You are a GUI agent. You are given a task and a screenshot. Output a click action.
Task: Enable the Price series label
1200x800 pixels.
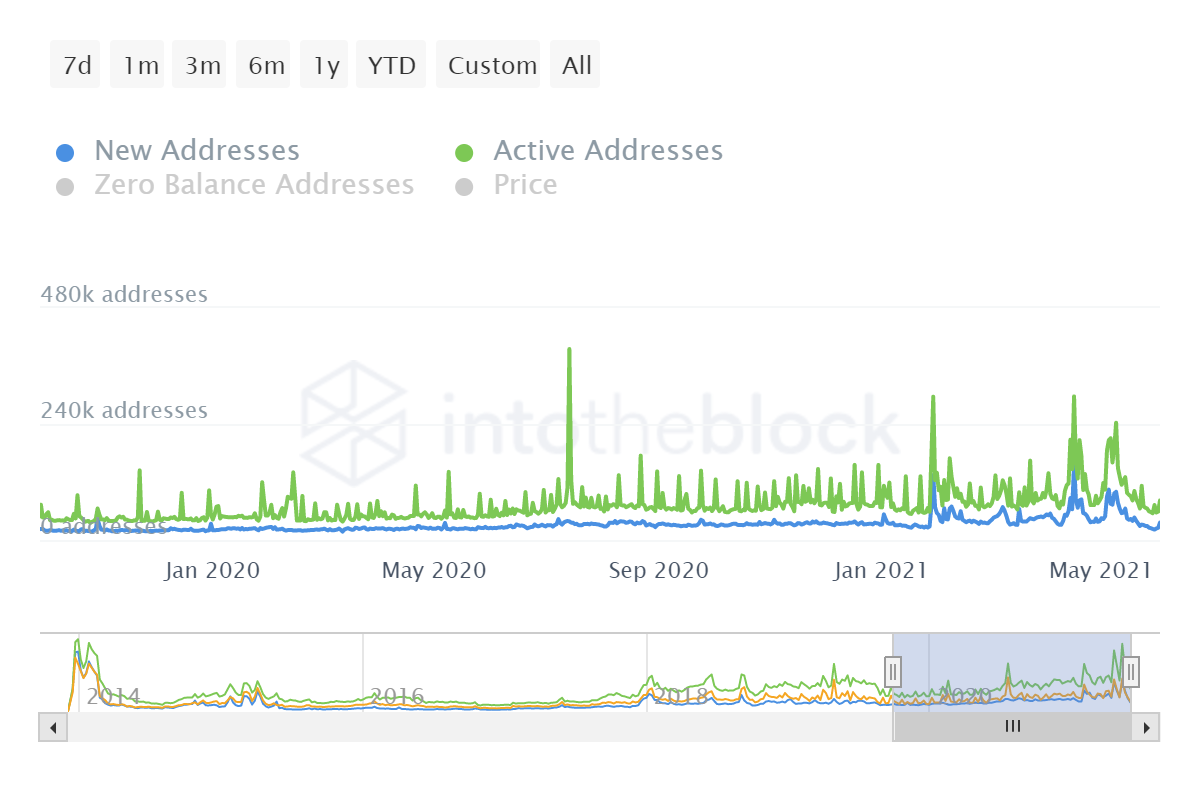point(525,185)
